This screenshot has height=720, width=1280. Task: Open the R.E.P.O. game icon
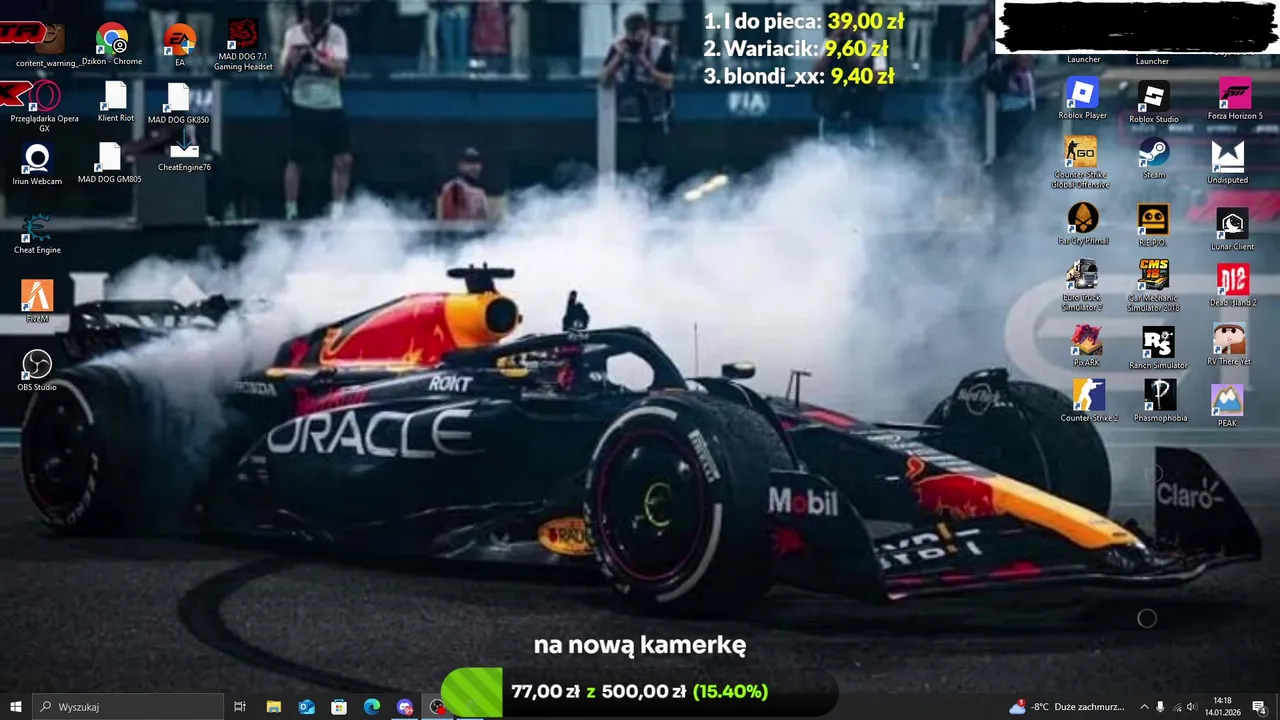[1153, 225]
